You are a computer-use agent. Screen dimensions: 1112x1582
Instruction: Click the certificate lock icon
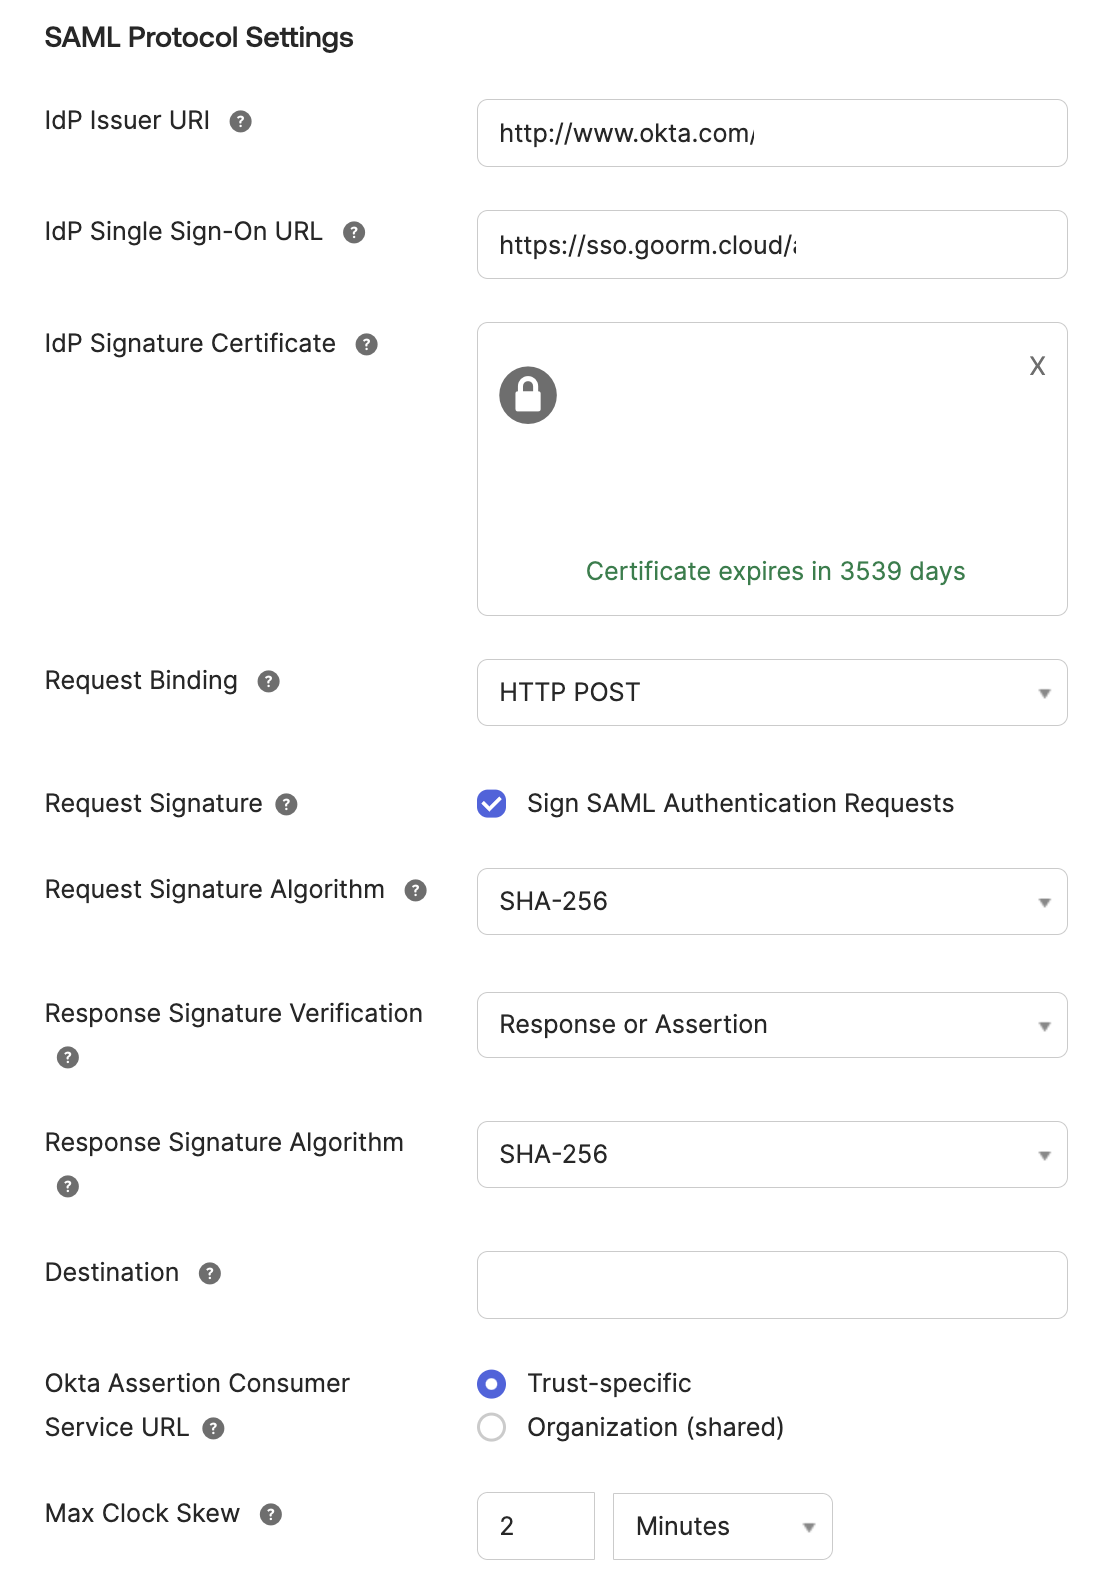(528, 395)
